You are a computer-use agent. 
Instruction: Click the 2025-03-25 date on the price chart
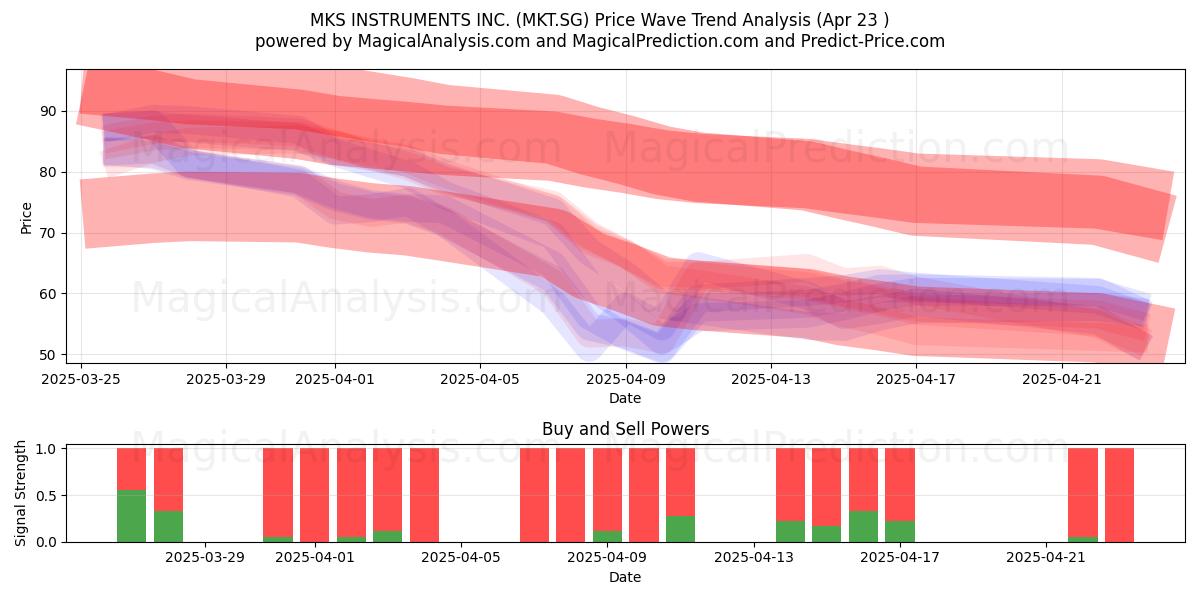81,379
